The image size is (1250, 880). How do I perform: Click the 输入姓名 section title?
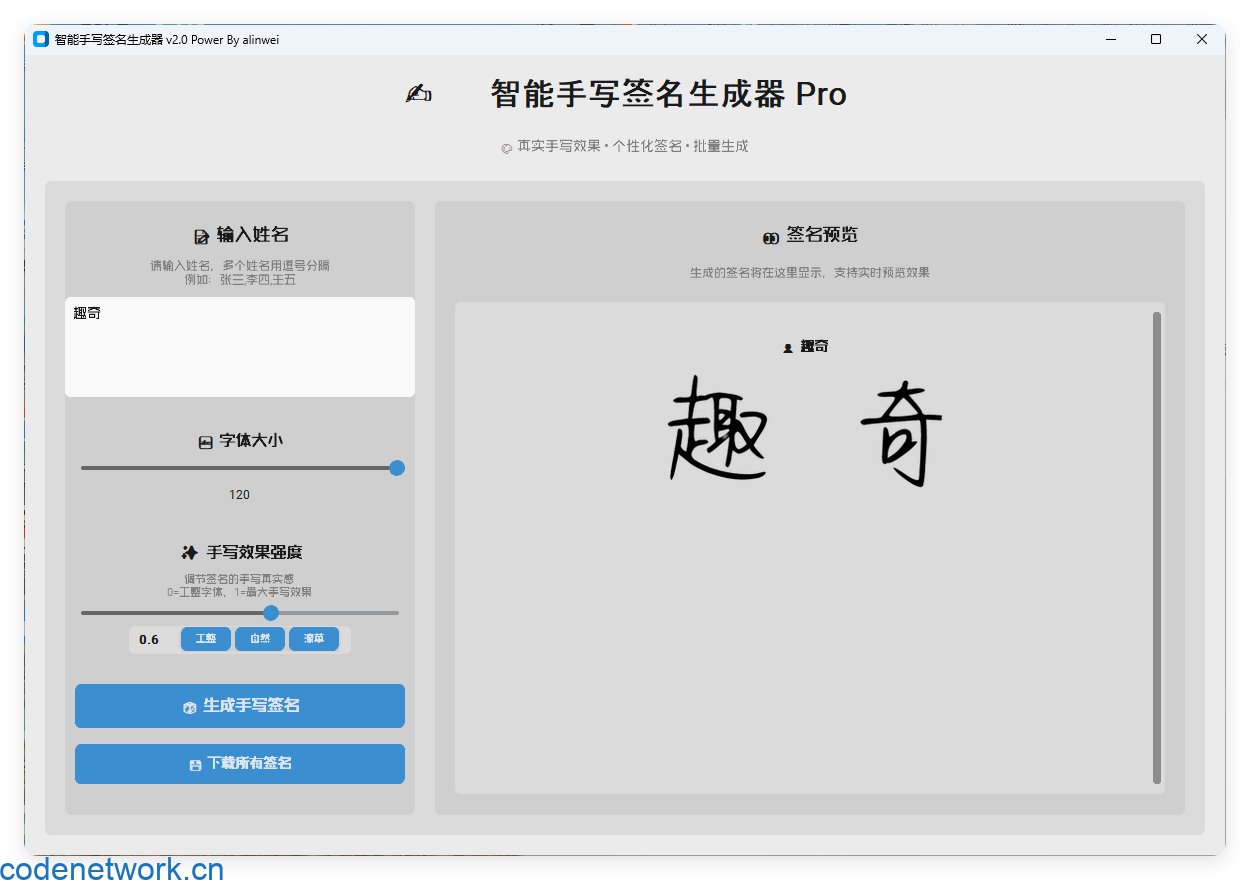coord(253,235)
